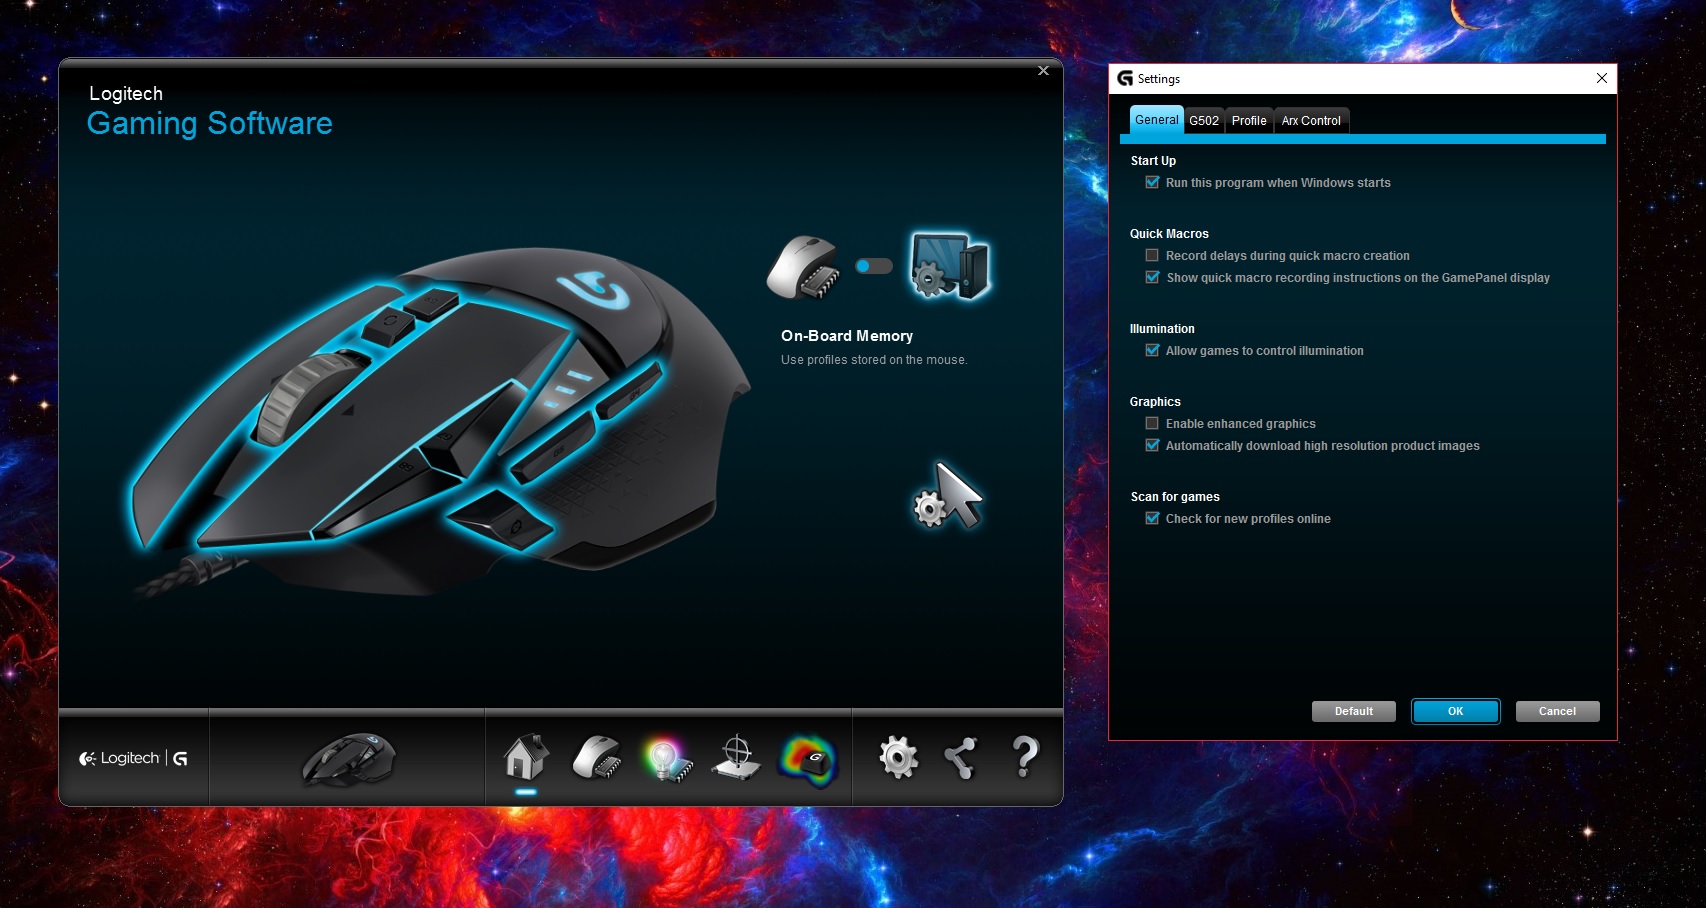
Task: Click OK in Settings dialog
Action: [1456, 711]
